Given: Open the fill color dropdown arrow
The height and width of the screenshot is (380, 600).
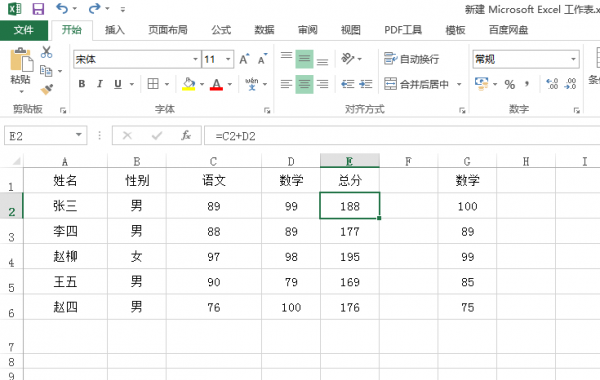Looking at the screenshot, I should click(202, 84).
